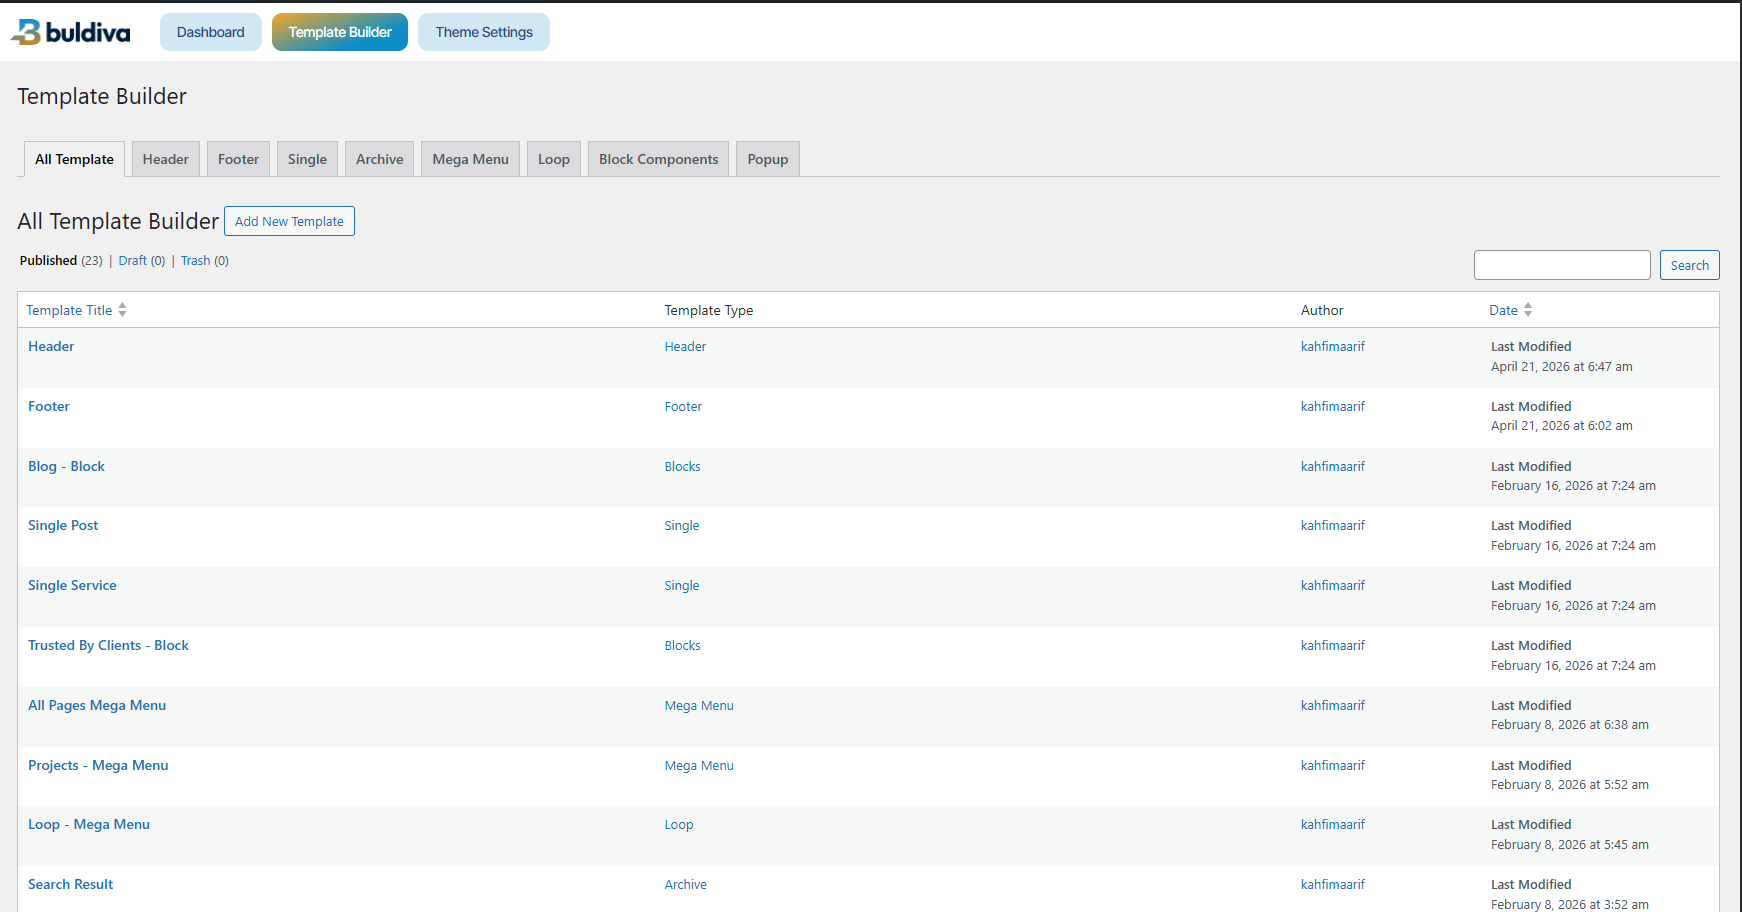
Task: Focus the template search input field
Action: tap(1561, 265)
